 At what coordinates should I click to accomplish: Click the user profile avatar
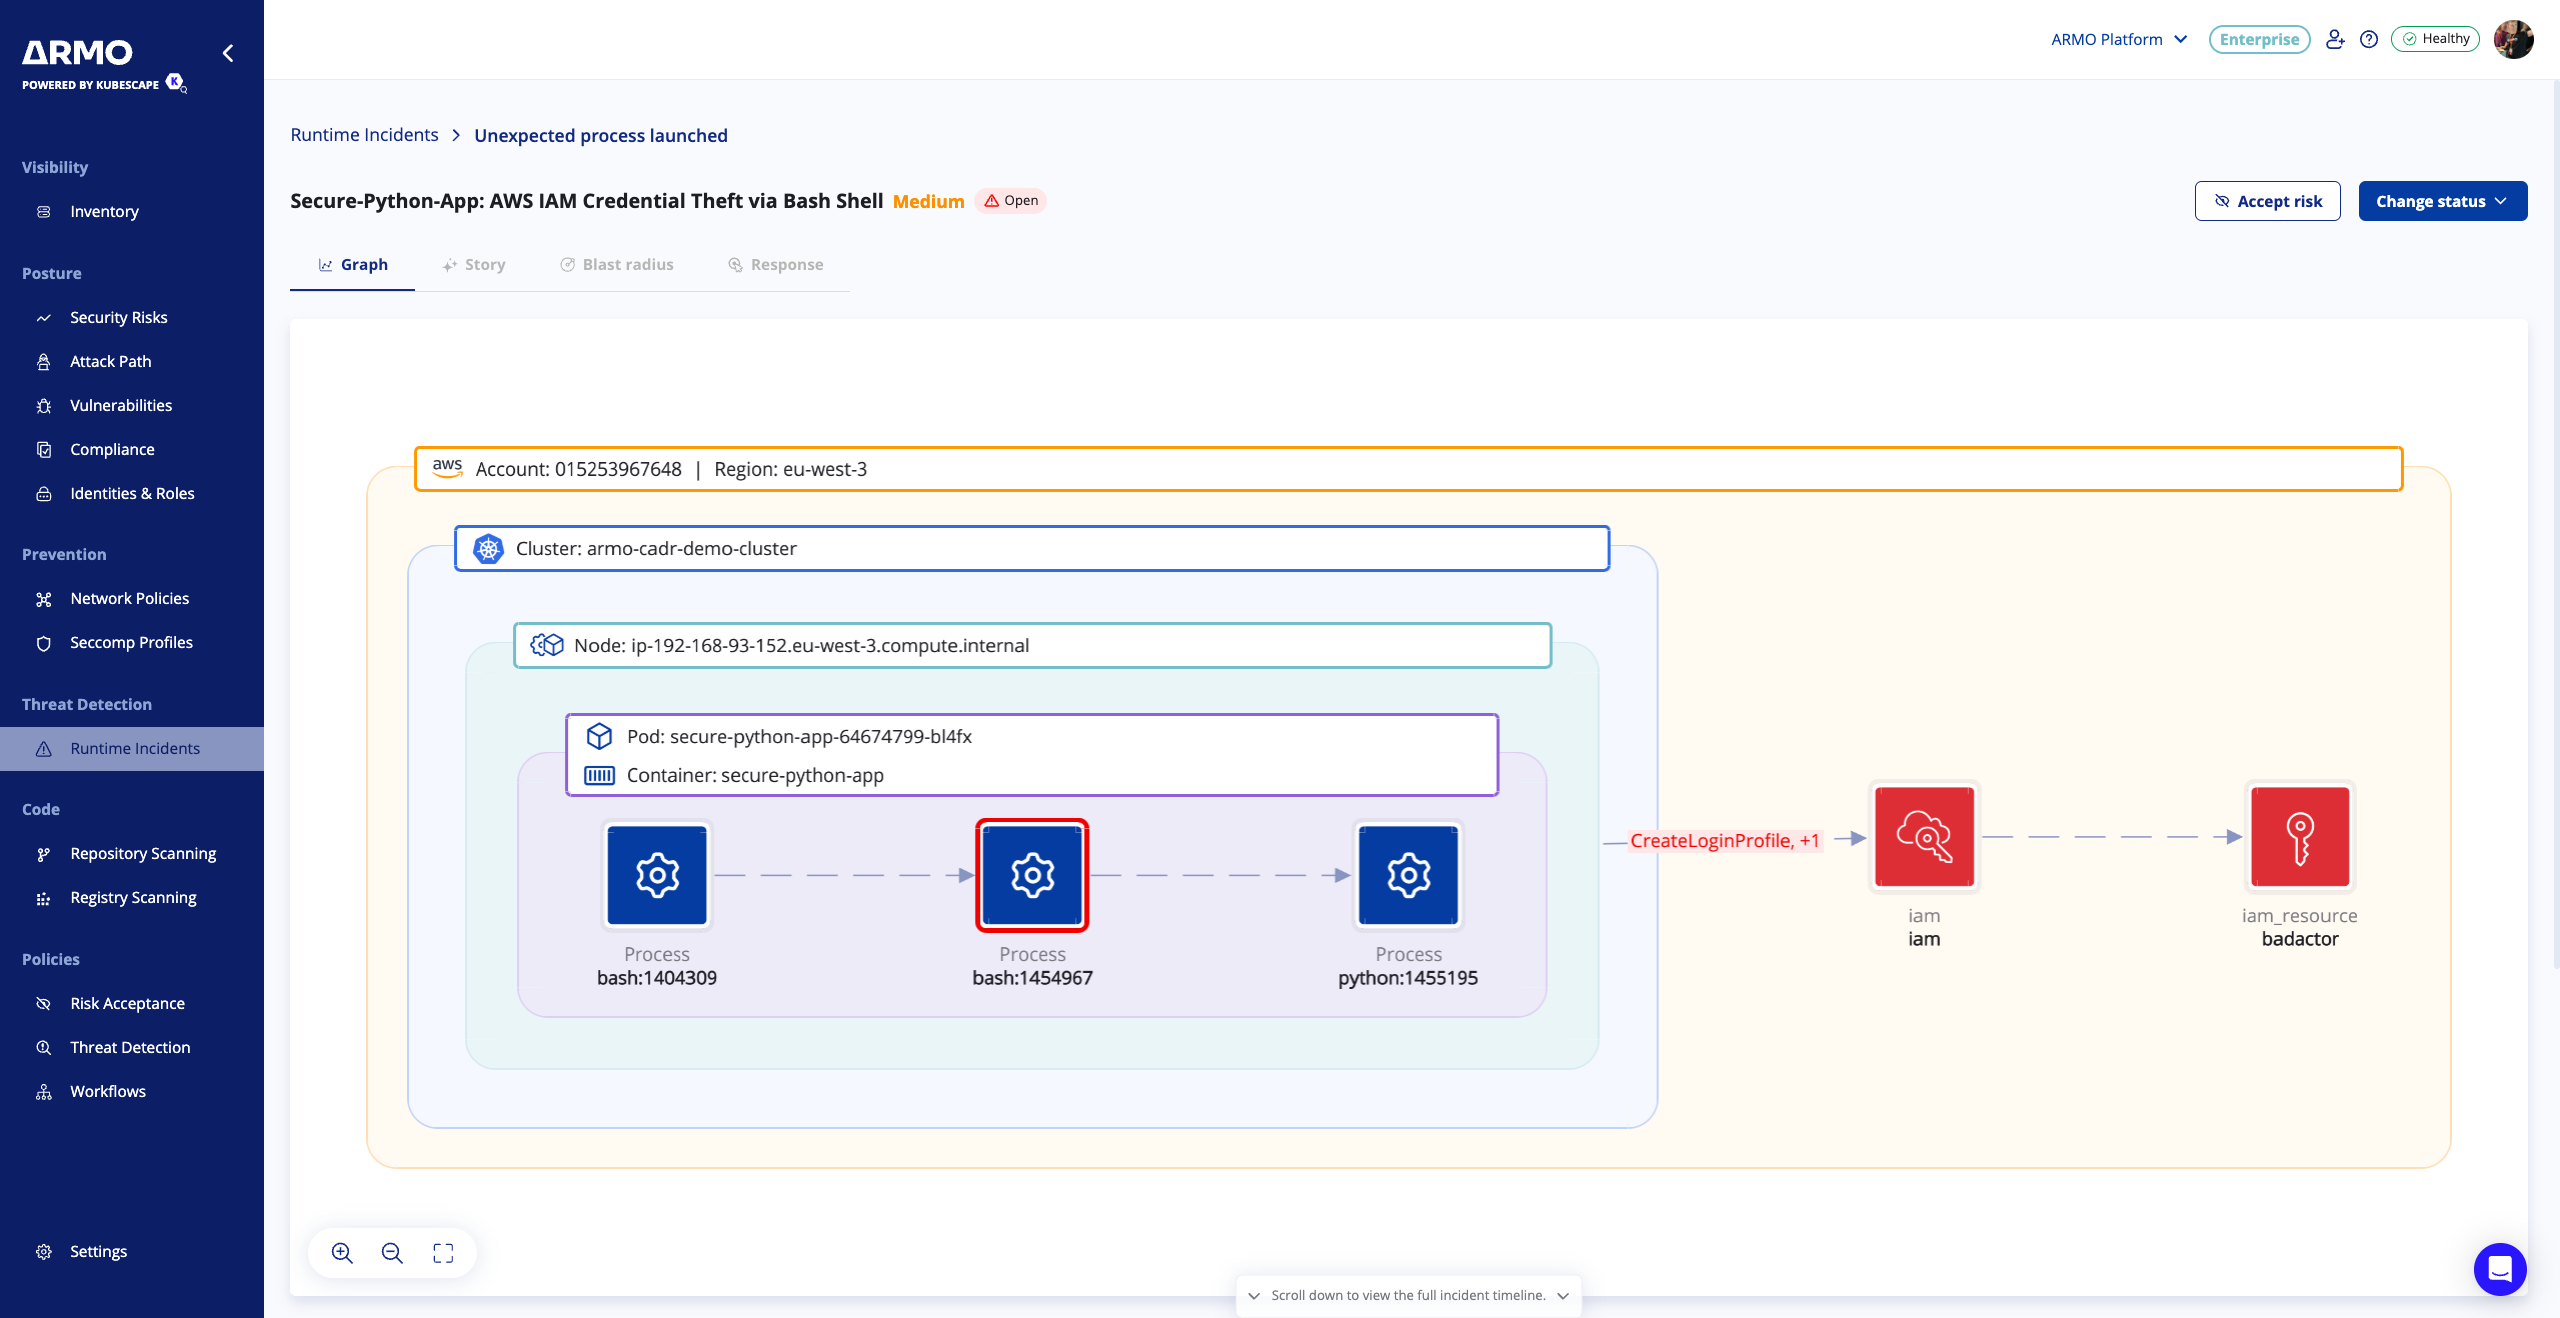[2513, 39]
